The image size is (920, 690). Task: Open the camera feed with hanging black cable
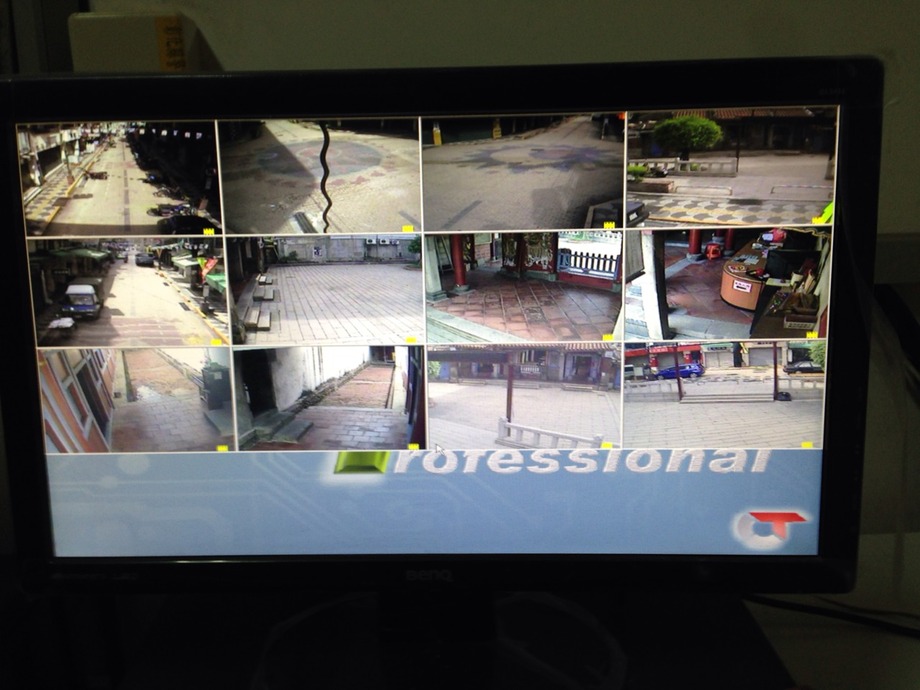click(x=320, y=175)
